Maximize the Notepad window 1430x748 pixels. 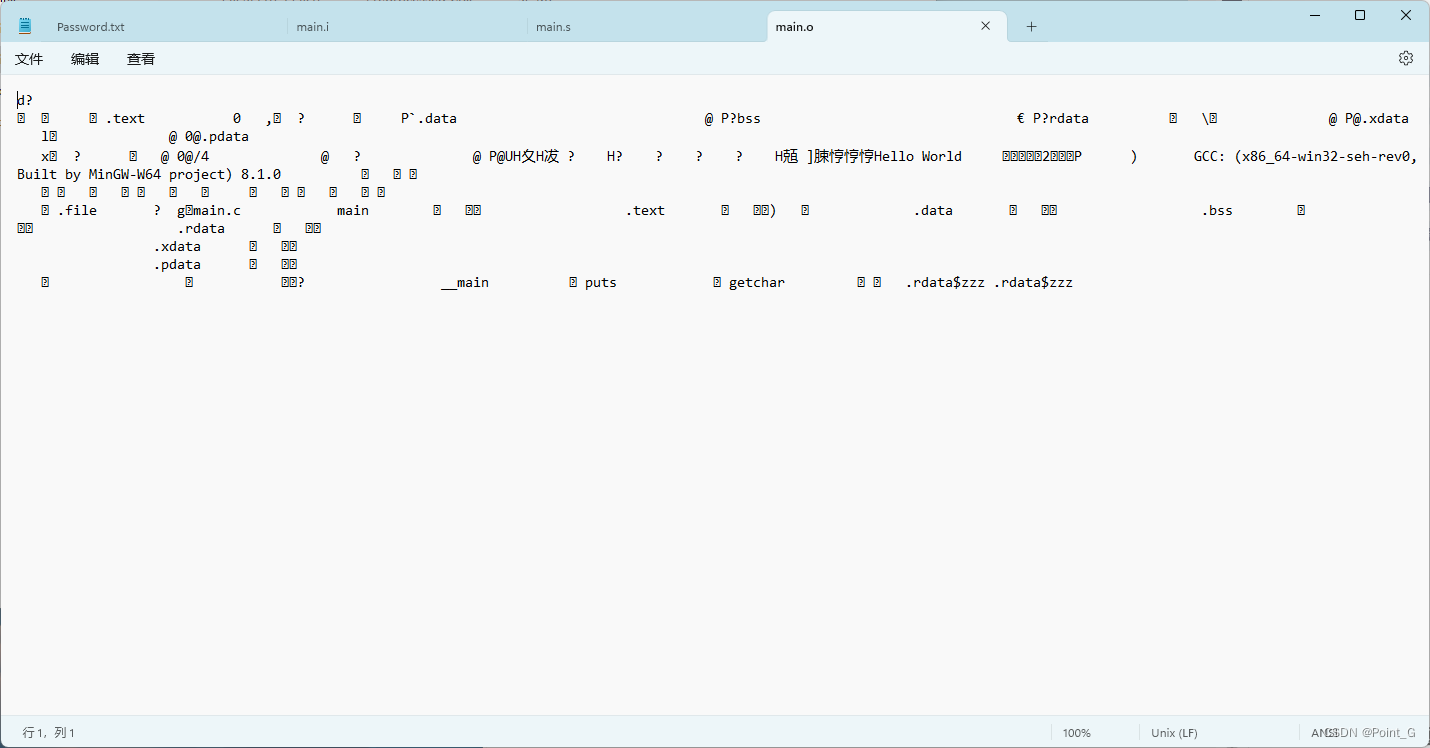tap(1360, 15)
